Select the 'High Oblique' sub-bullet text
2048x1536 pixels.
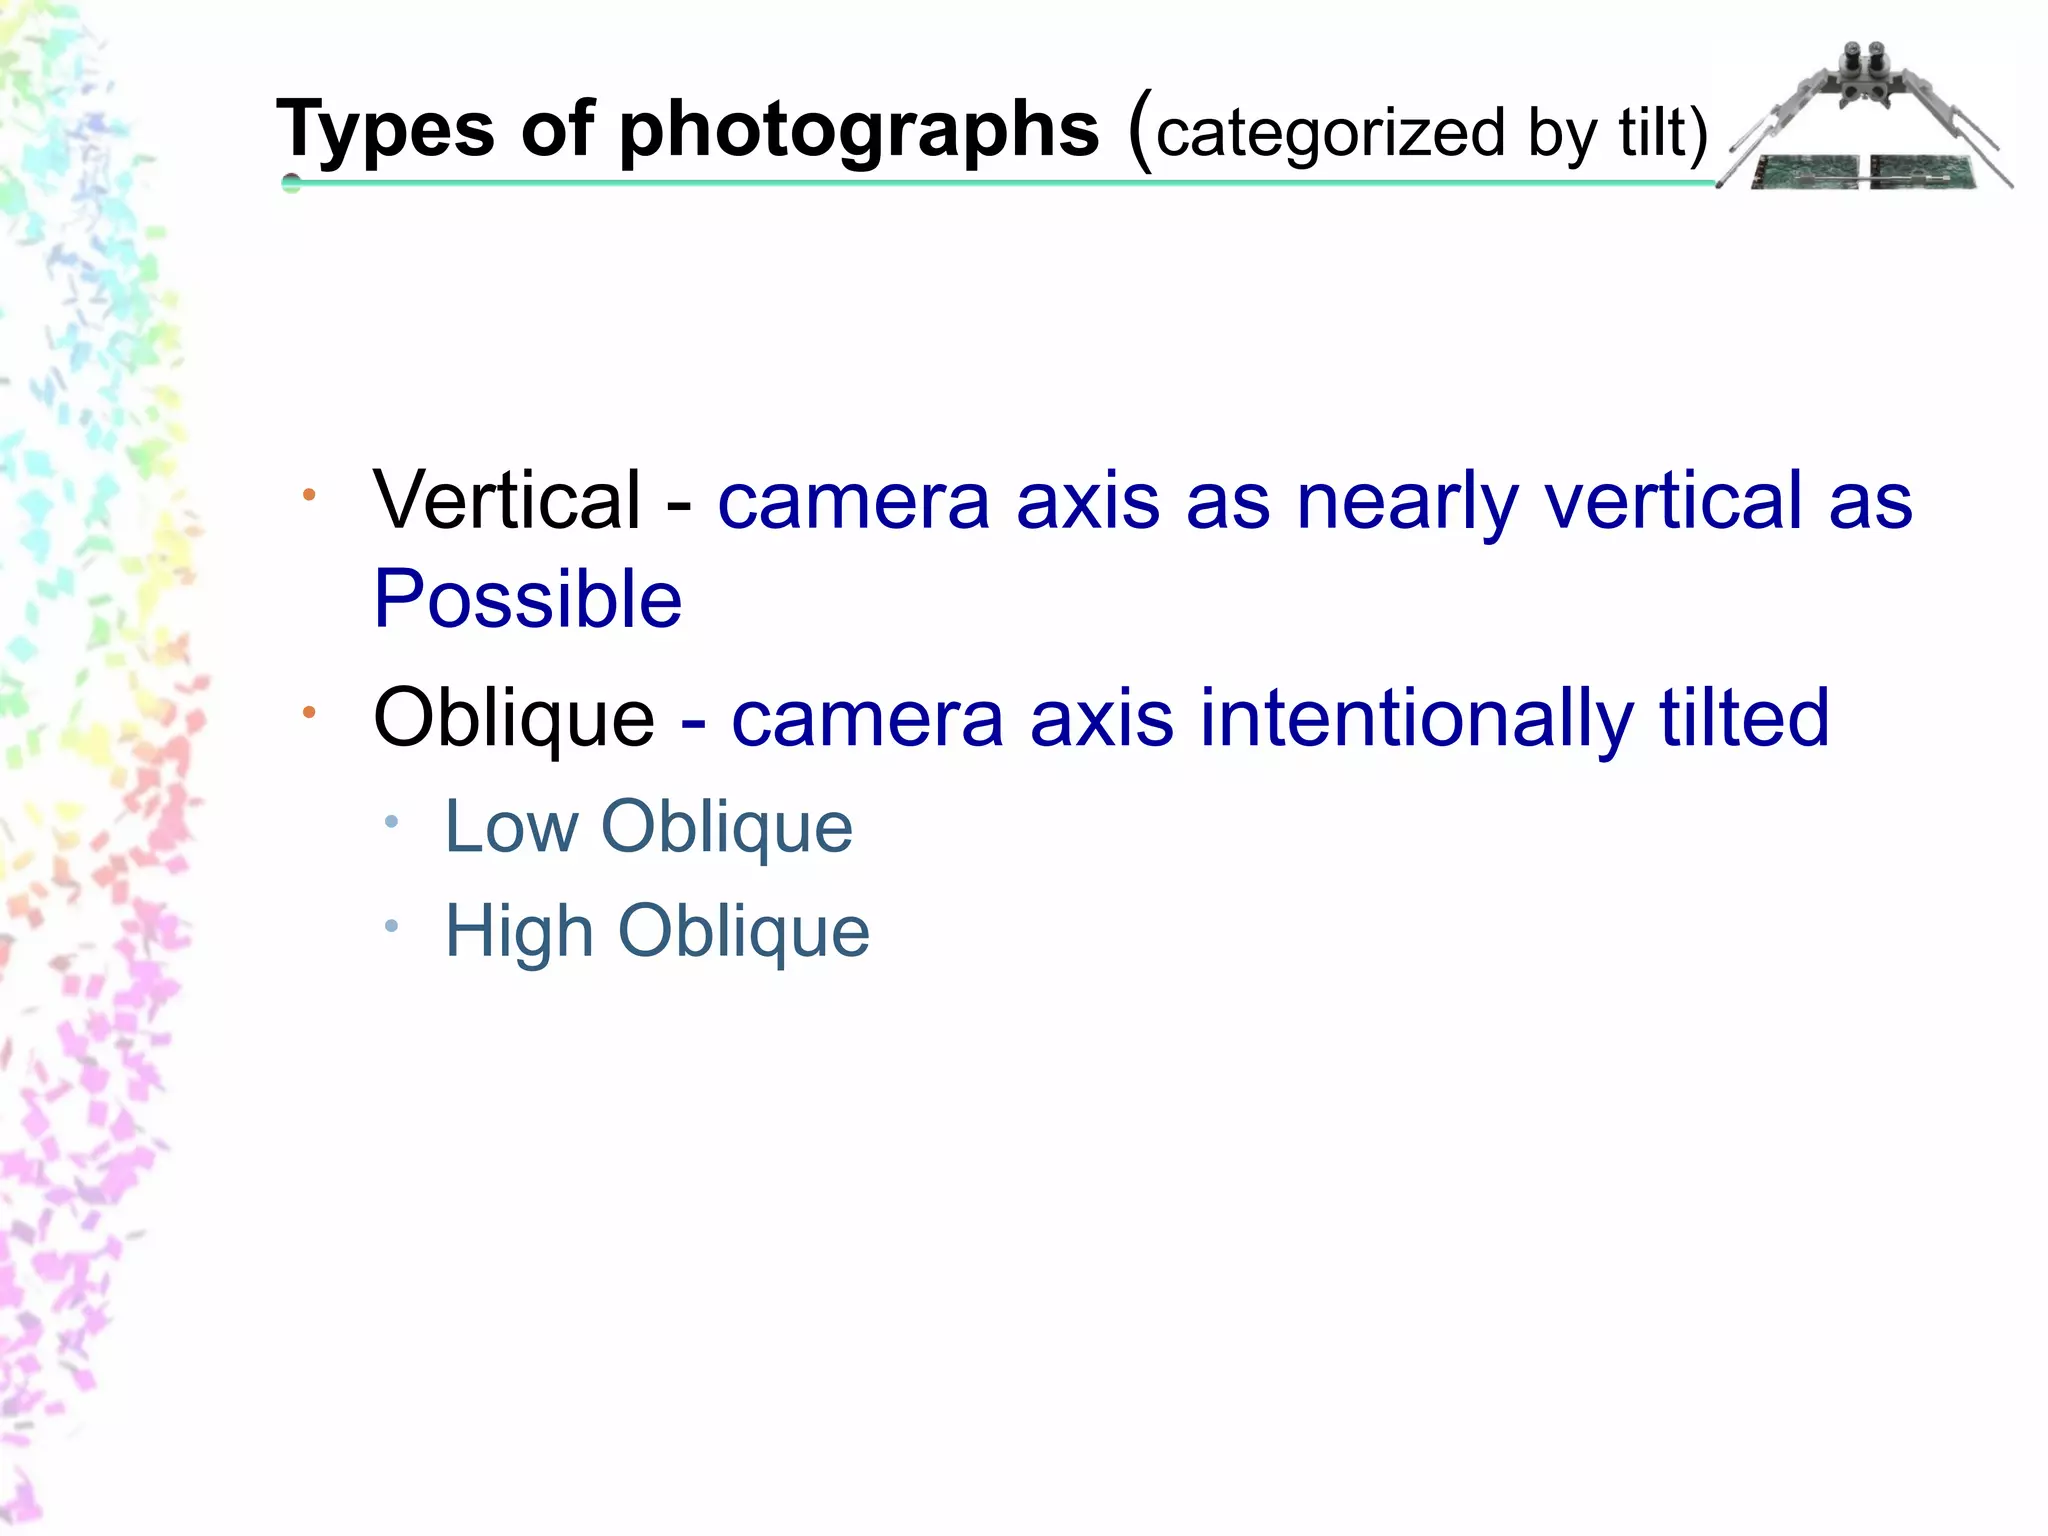657,931
